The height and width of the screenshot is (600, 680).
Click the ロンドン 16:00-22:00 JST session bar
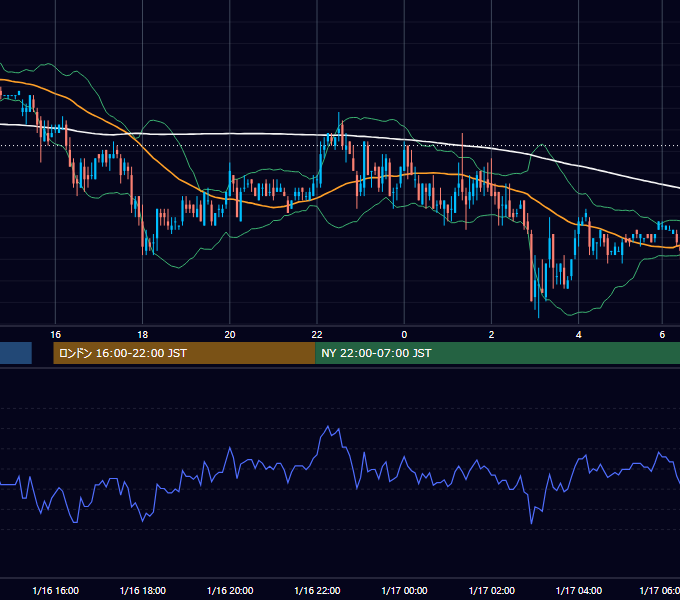click(x=184, y=353)
